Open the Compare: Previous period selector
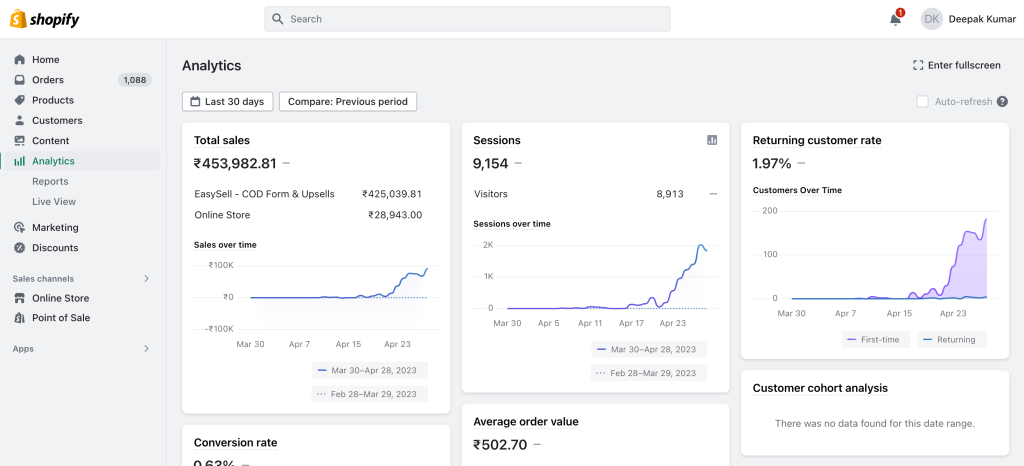 (348, 102)
